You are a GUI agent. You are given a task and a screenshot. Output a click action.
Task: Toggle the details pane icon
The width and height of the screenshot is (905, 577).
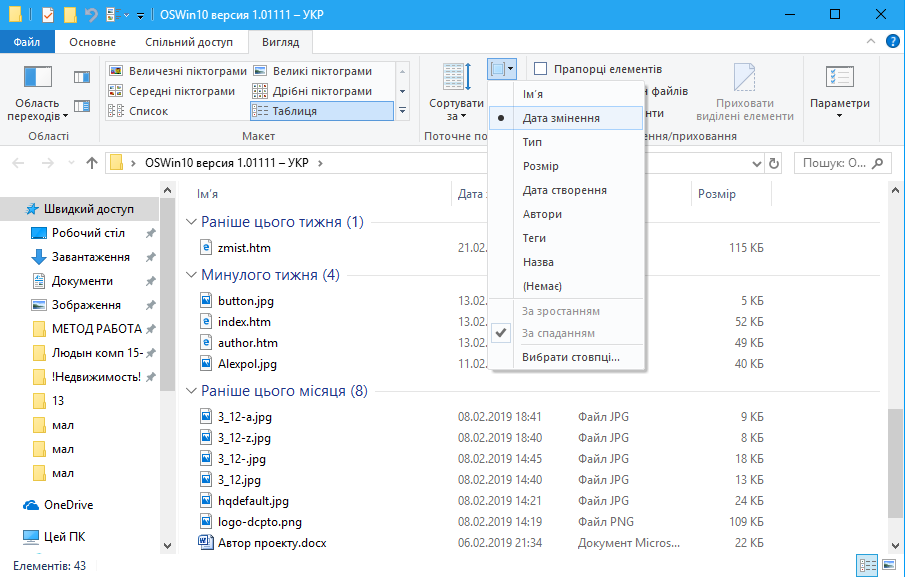[x=82, y=106]
